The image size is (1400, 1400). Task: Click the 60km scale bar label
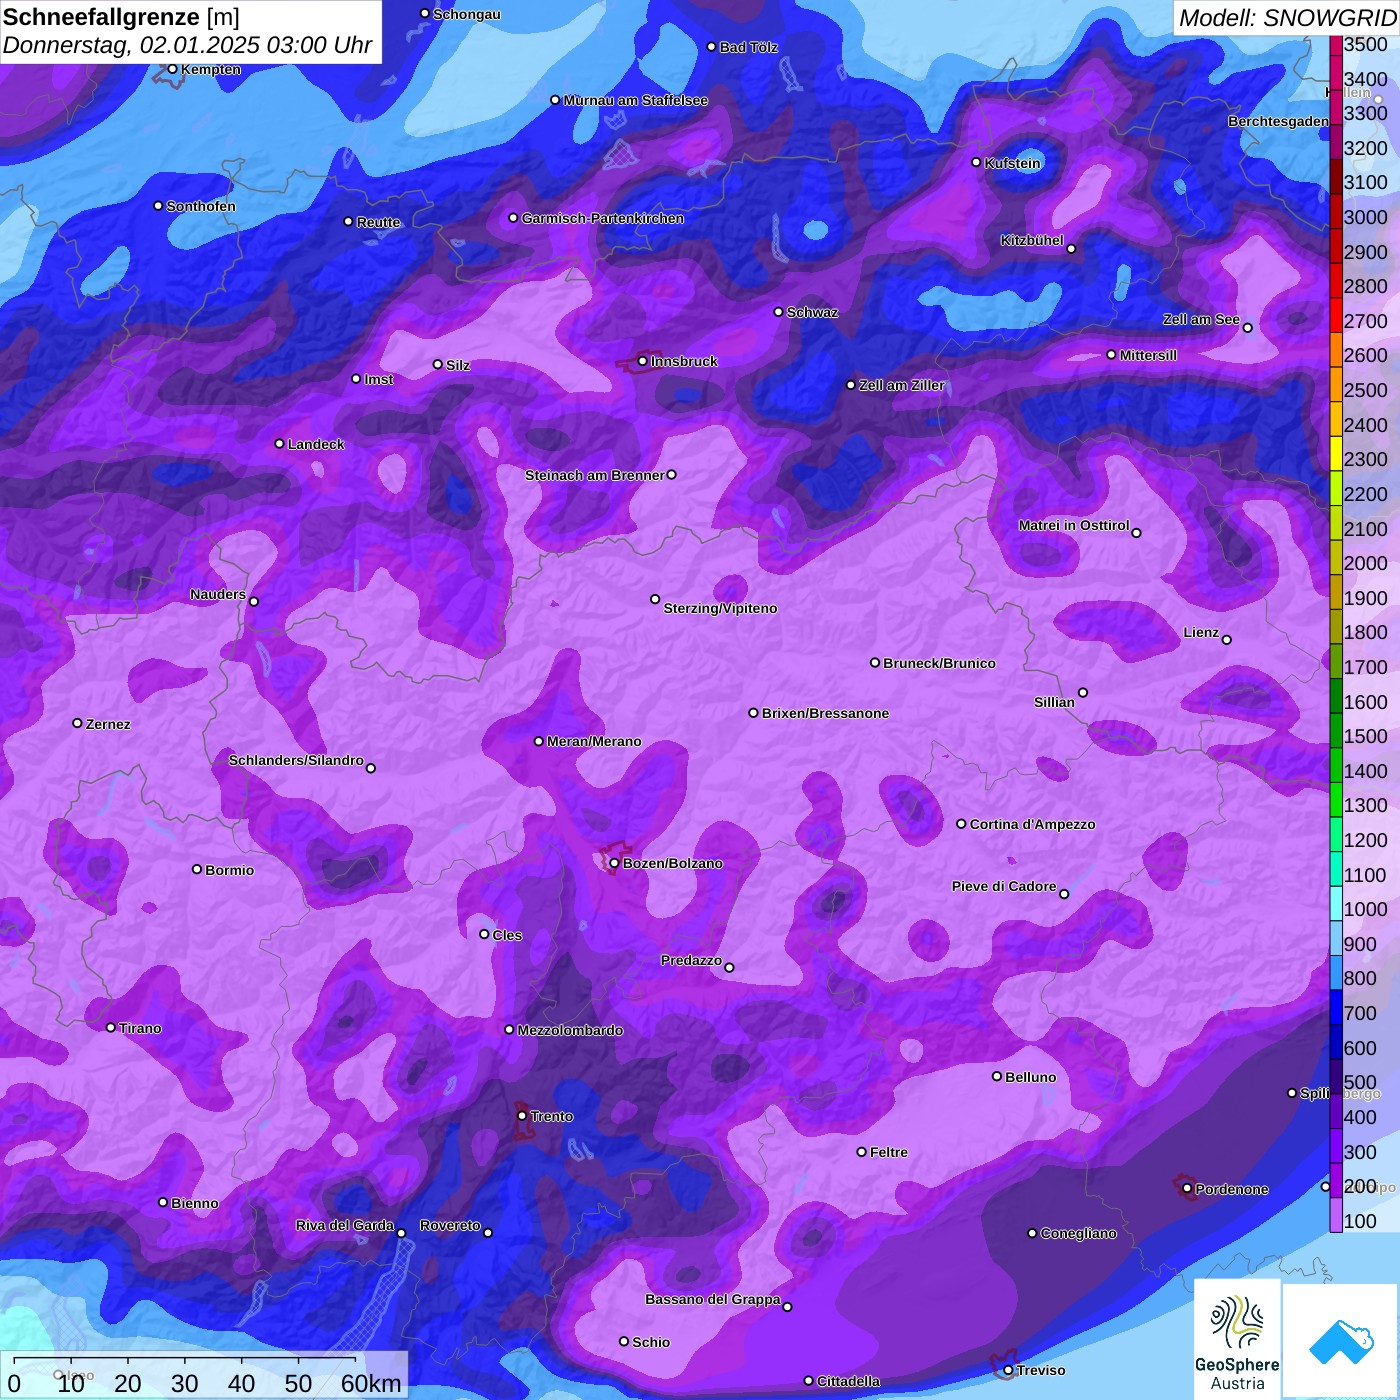(371, 1383)
